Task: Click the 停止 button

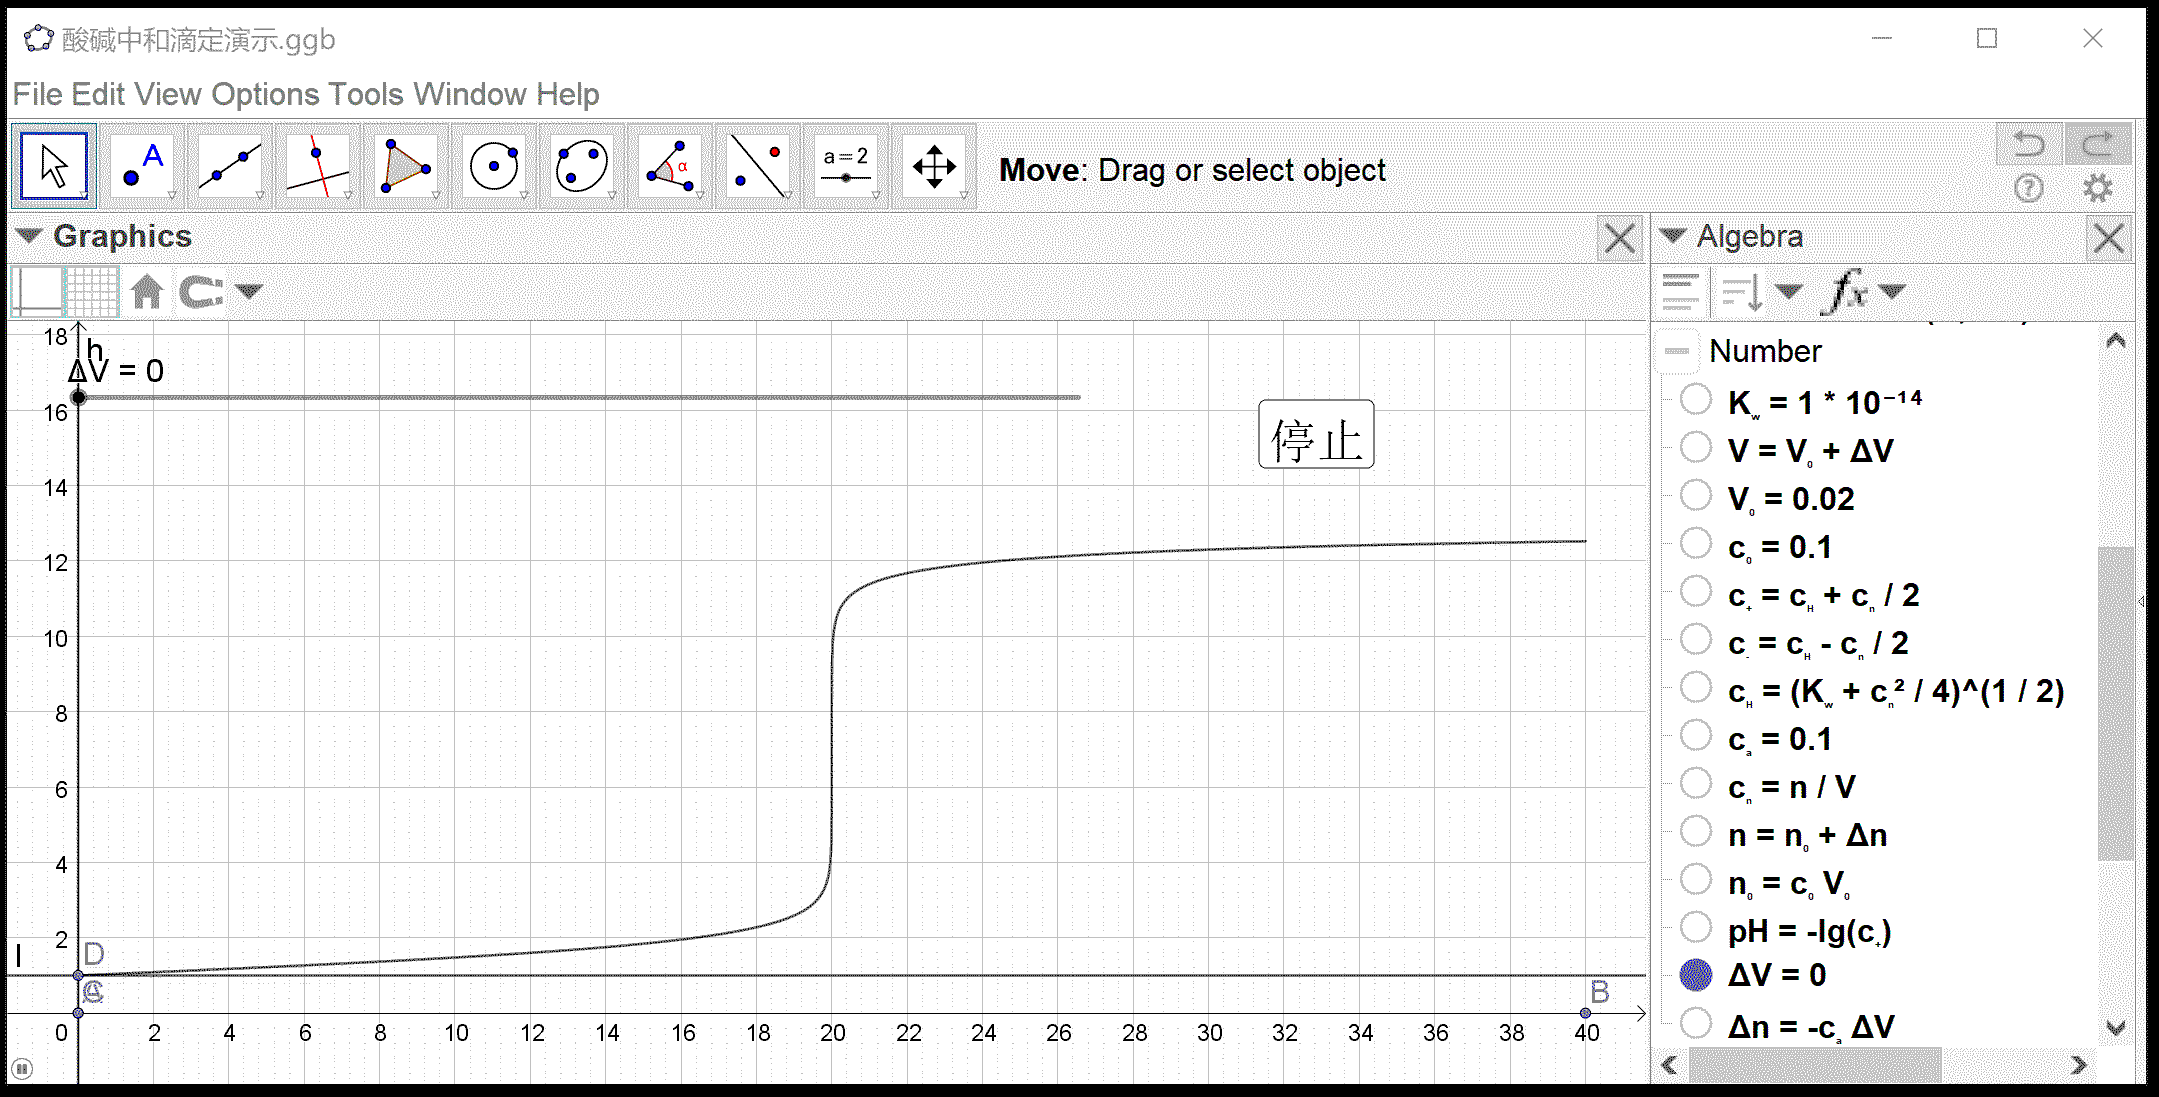Action: [x=1316, y=435]
